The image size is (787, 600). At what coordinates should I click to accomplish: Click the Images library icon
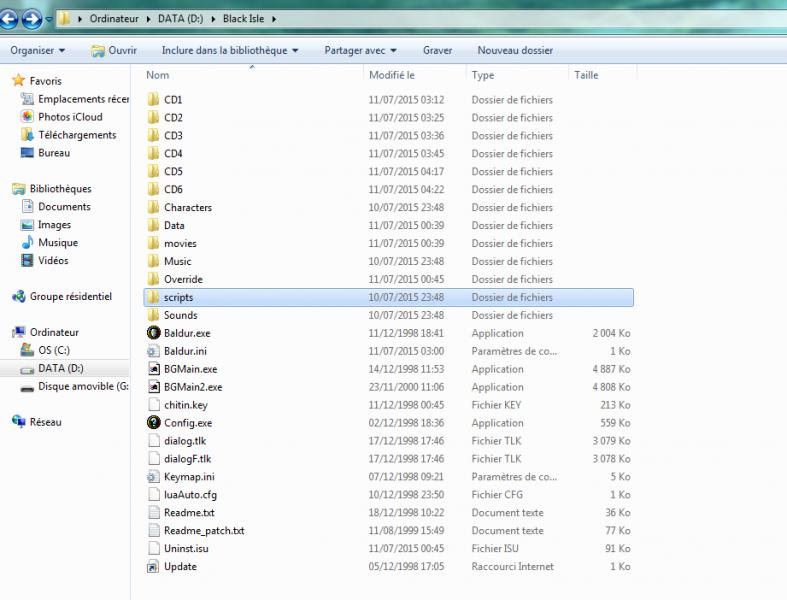click(27, 225)
